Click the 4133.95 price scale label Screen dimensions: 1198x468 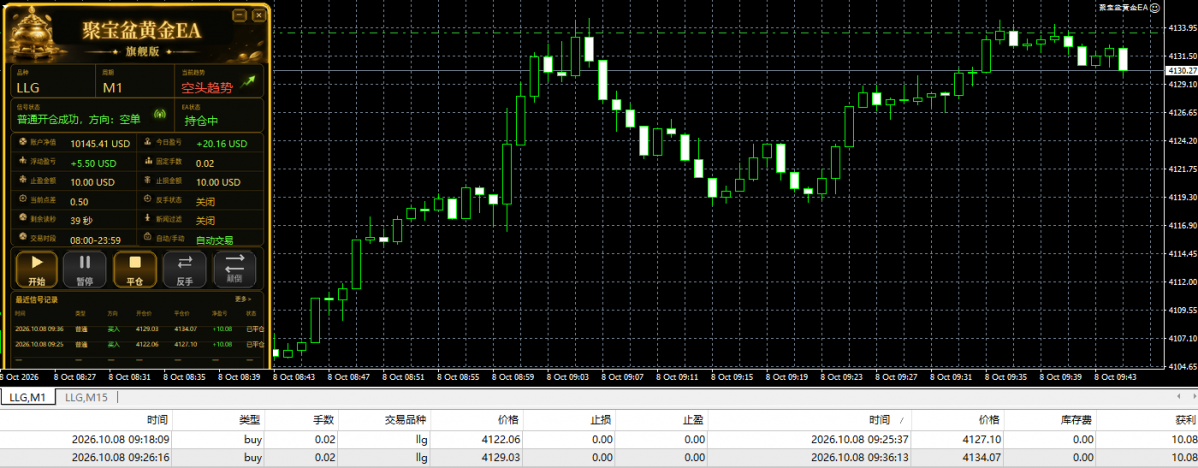coord(1181,28)
